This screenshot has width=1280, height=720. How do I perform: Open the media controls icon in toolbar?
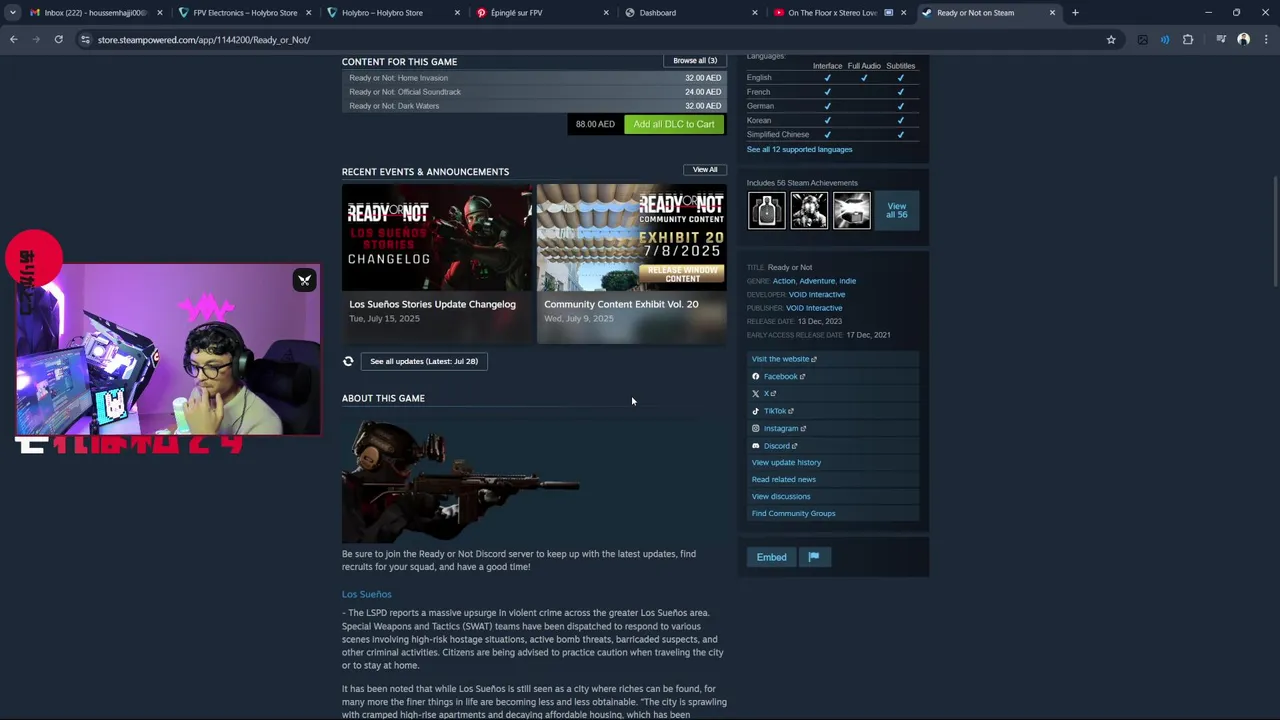pyautogui.click(x=1221, y=40)
